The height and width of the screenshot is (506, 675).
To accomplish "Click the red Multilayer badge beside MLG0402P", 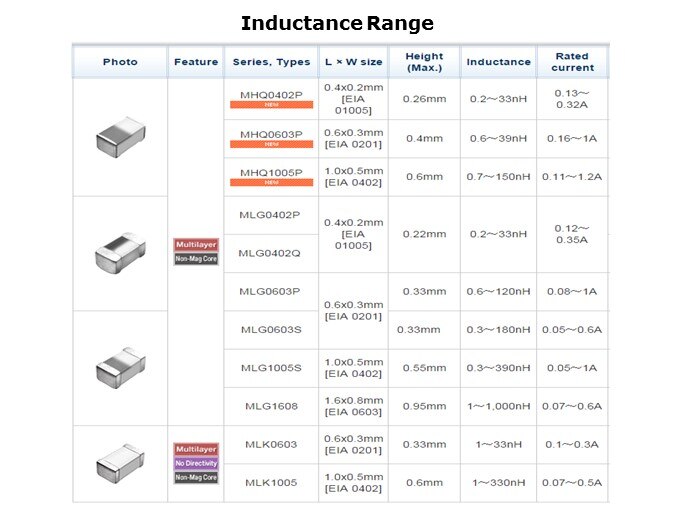I will click(x=196, y=245).
